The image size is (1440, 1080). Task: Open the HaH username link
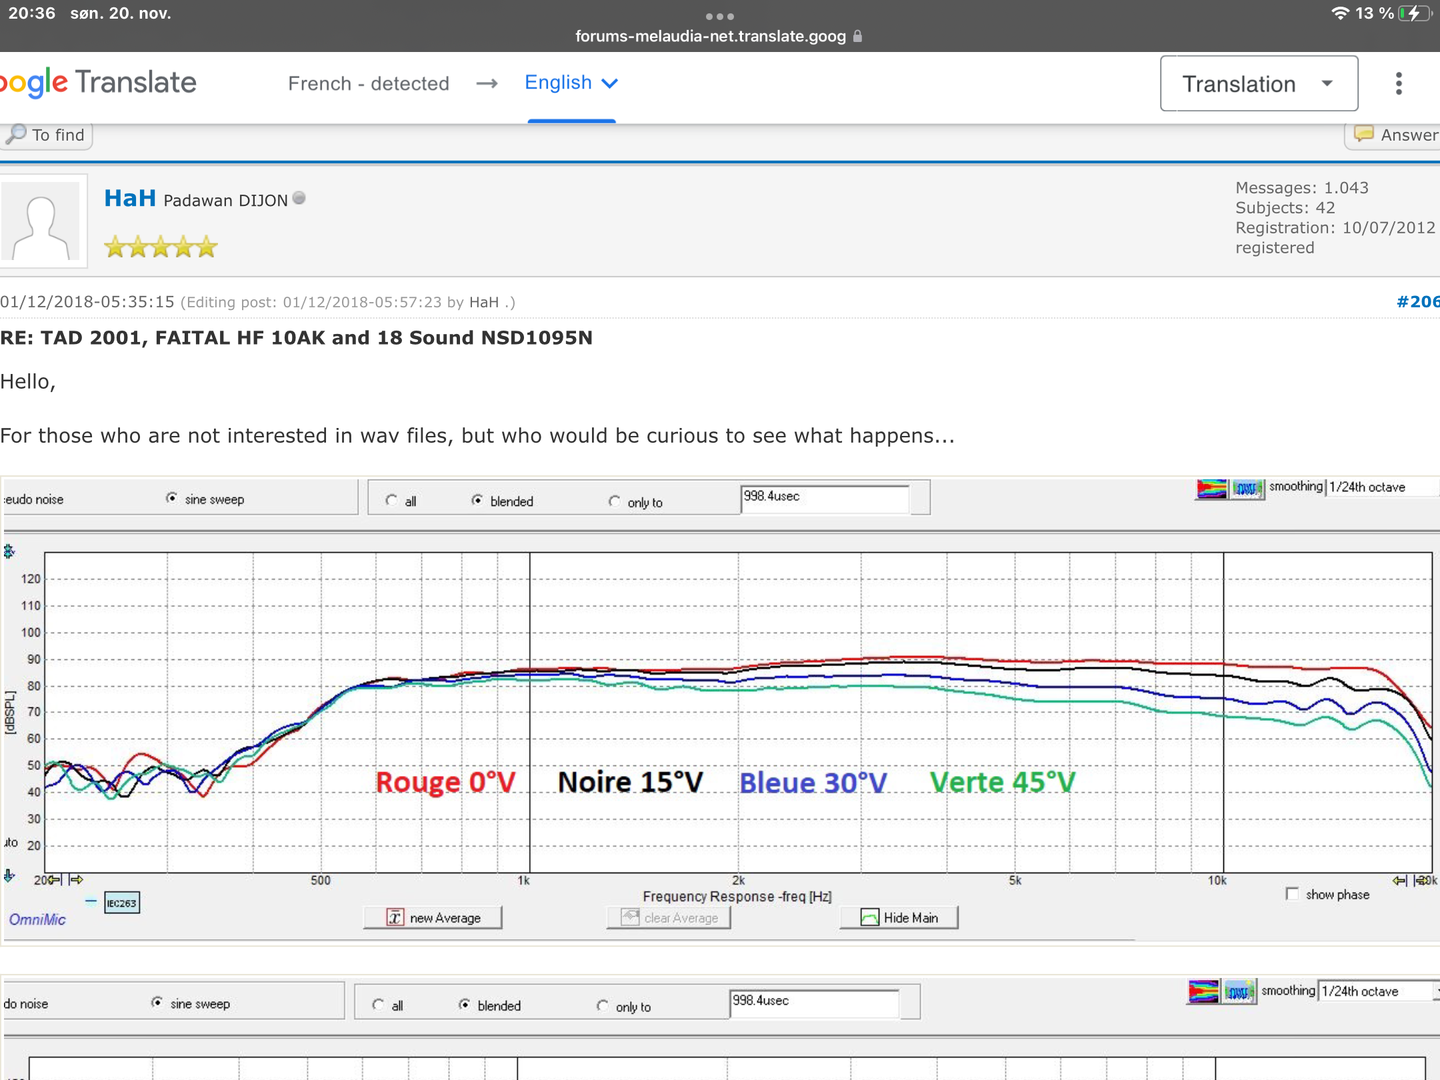click(130, 199)
